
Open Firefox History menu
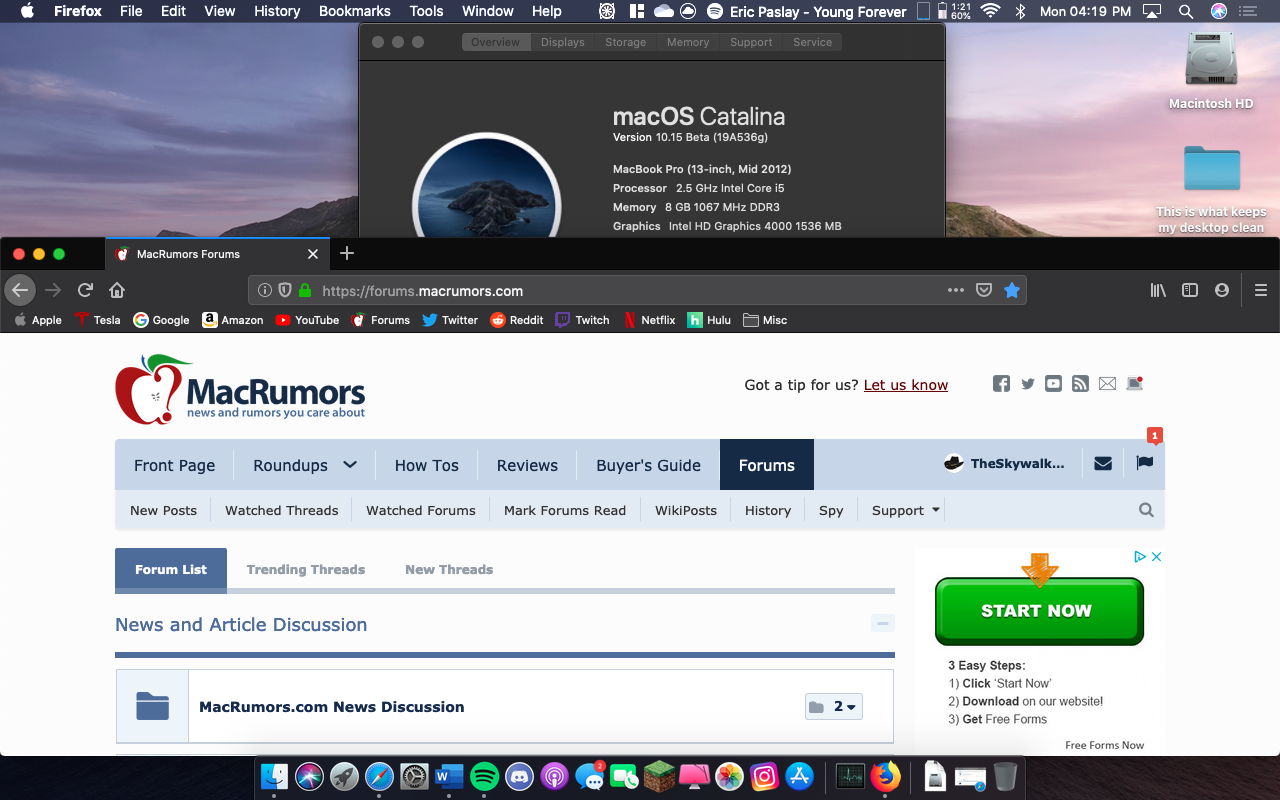click(277, 11)
